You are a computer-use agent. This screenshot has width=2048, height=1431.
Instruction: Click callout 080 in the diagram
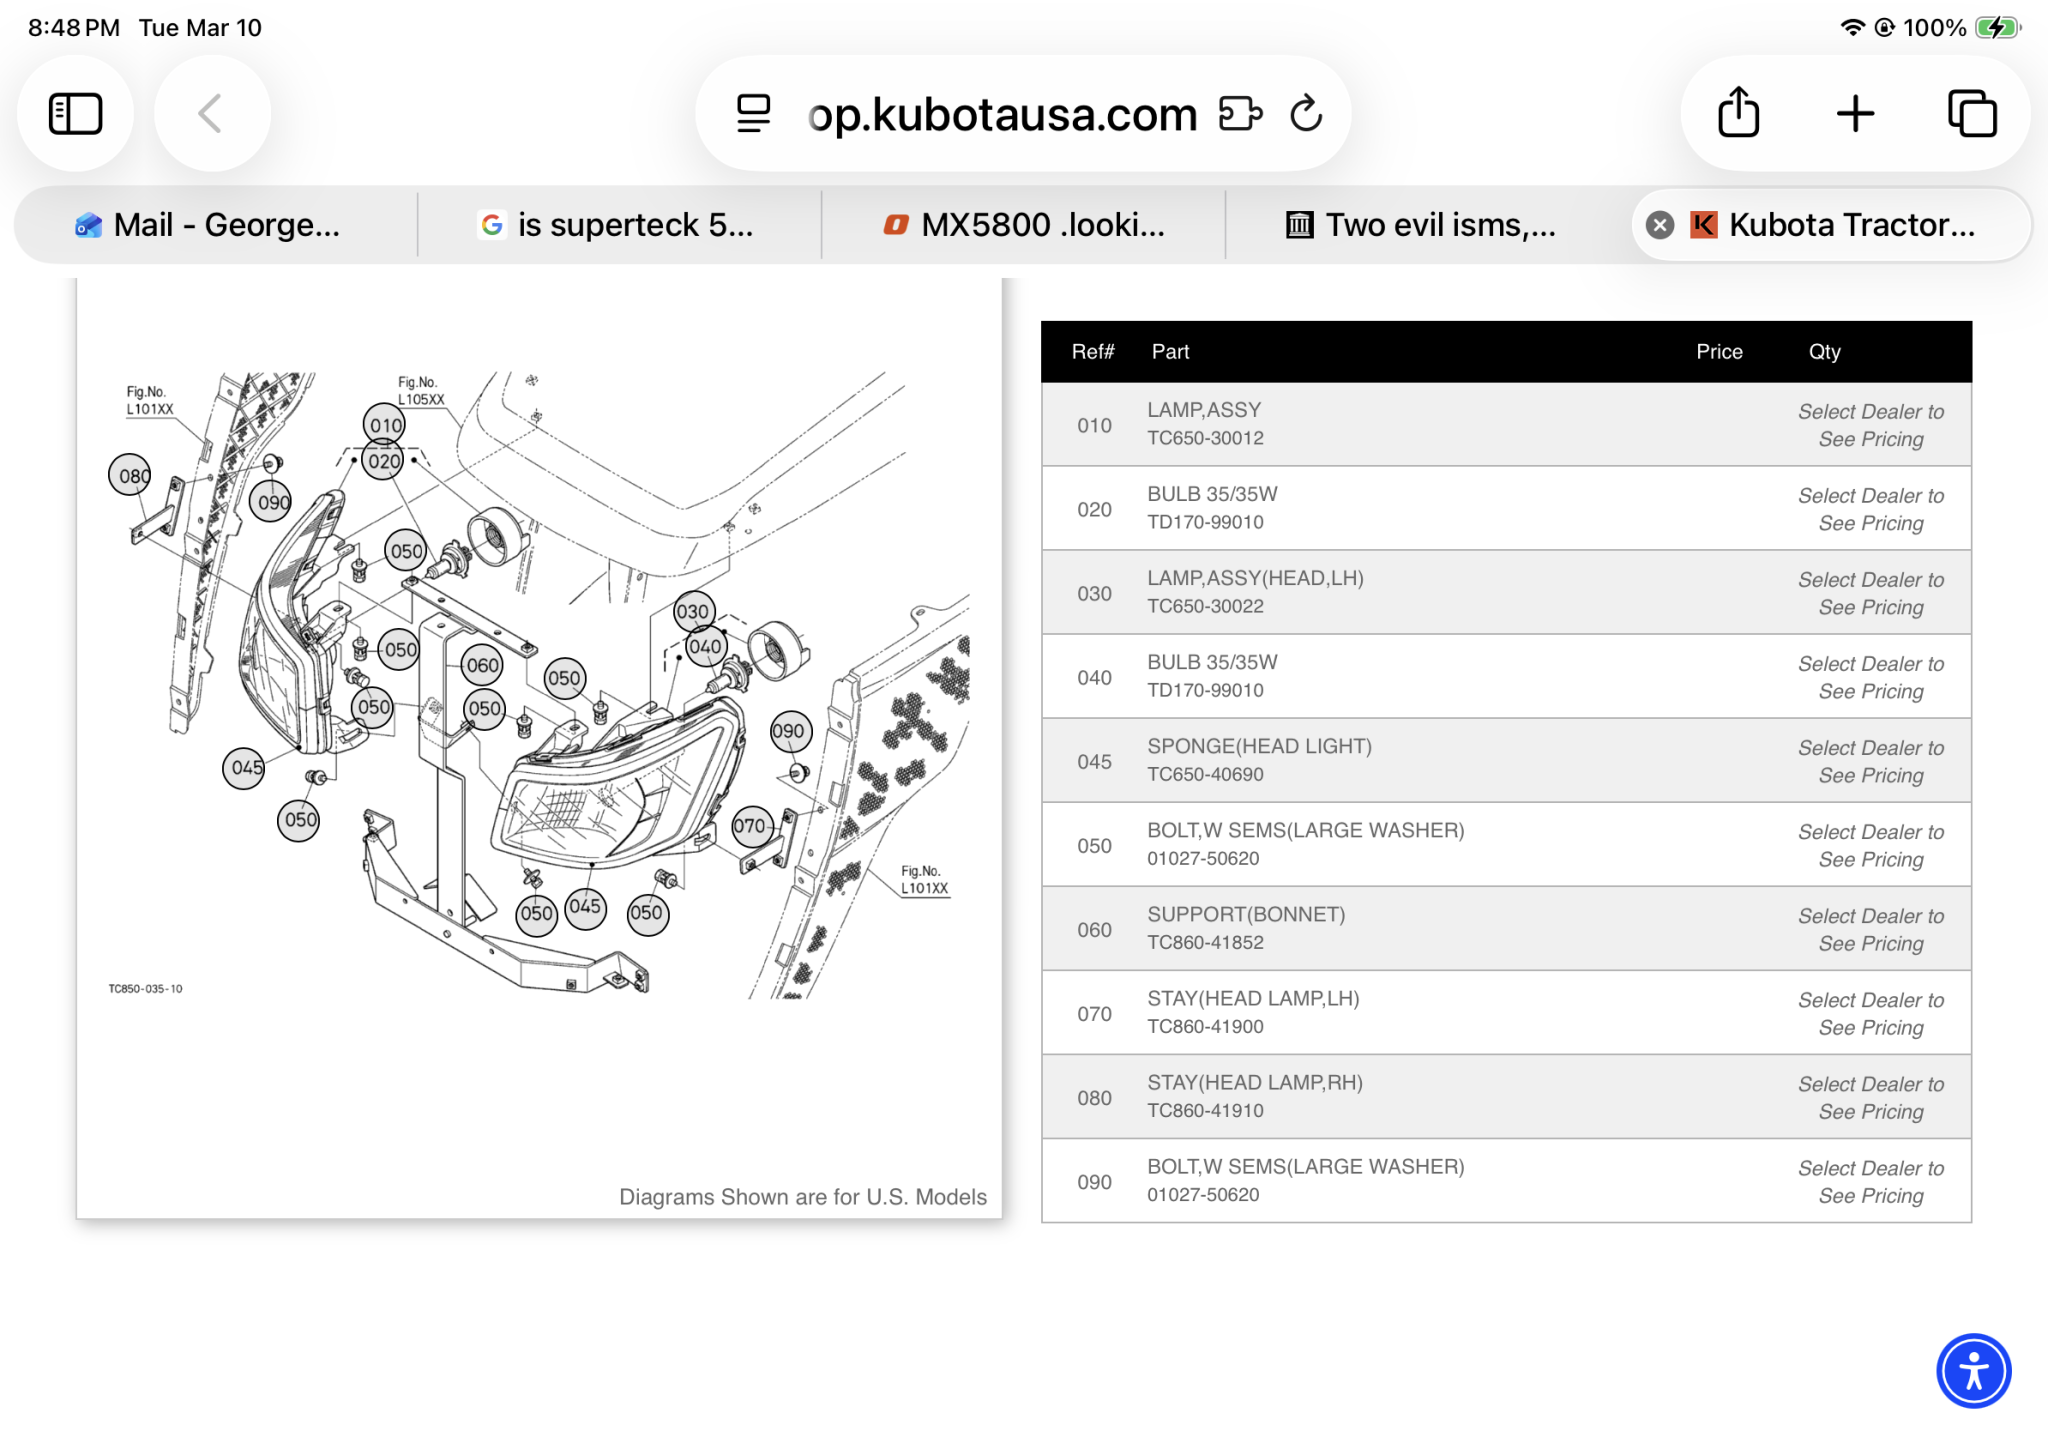131,475
